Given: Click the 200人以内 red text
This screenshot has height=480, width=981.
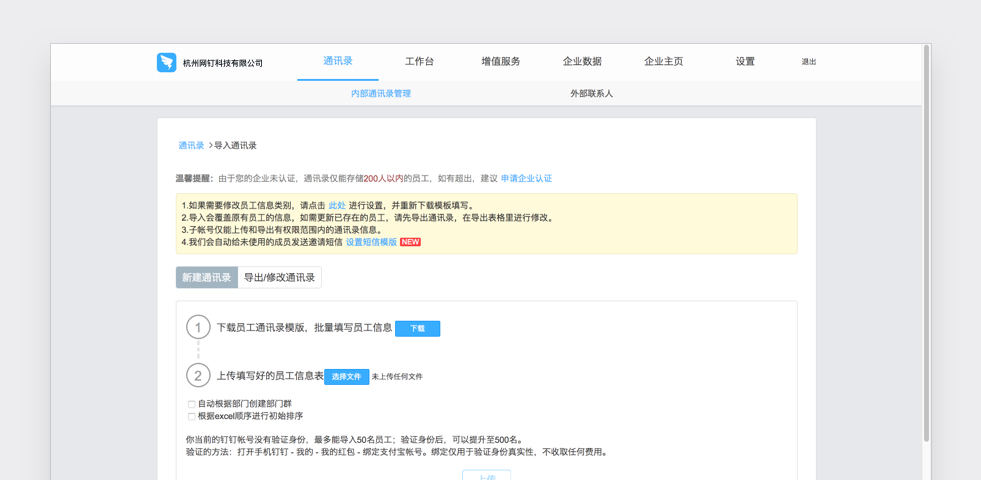Looking at the screenshot, I should (384, 178).
